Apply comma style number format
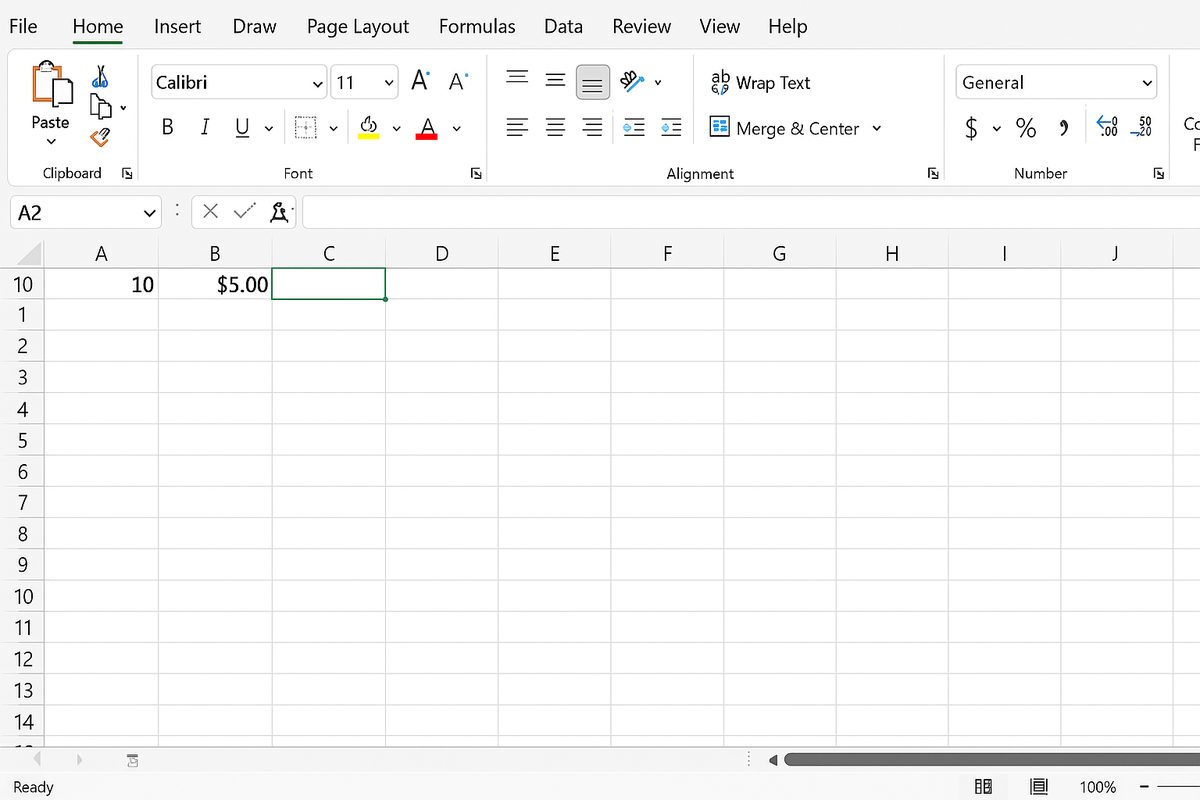Screen dimensions: 1200x800 pyautogui.click(x=1064, y=127)
